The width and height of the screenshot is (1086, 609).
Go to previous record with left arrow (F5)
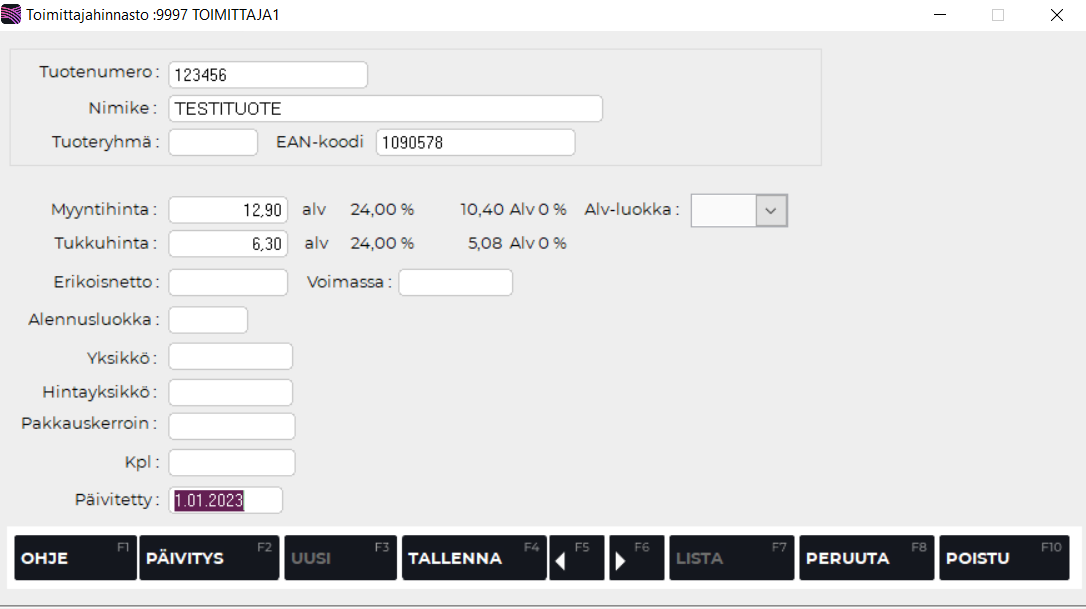click(577, 558)
